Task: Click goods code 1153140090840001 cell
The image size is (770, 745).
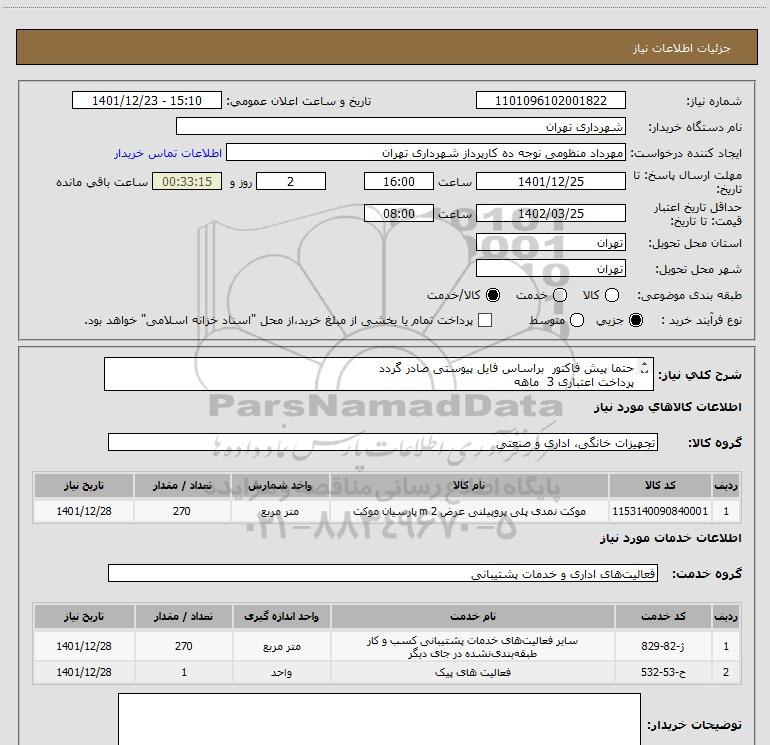Action: (x=660, y=511)
